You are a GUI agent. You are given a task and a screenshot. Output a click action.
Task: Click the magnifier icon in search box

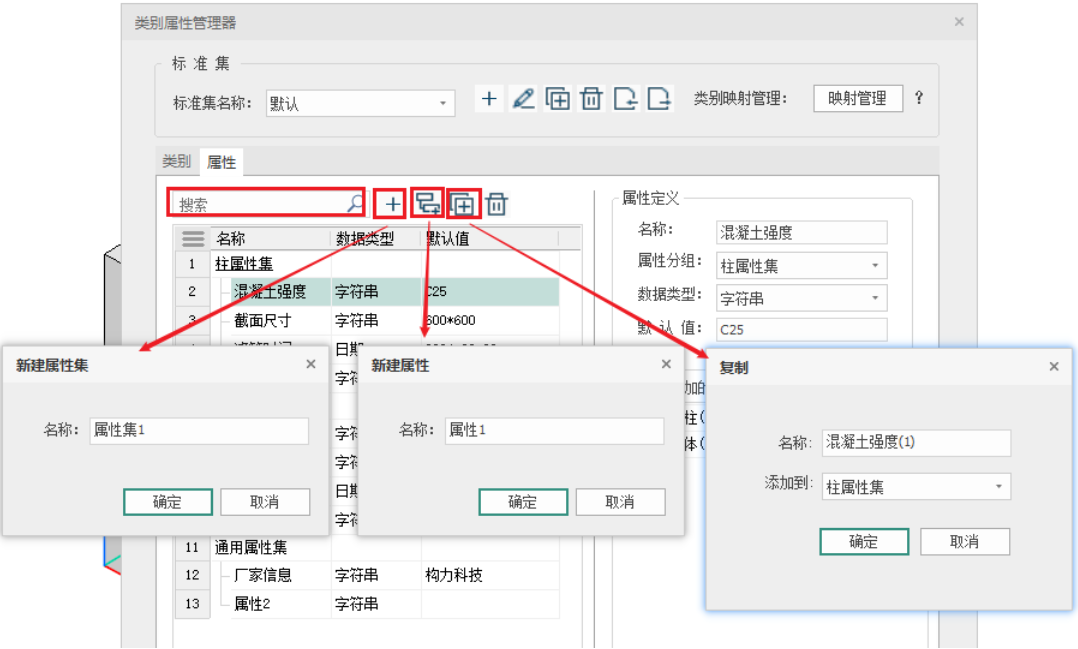coord(355,204)
